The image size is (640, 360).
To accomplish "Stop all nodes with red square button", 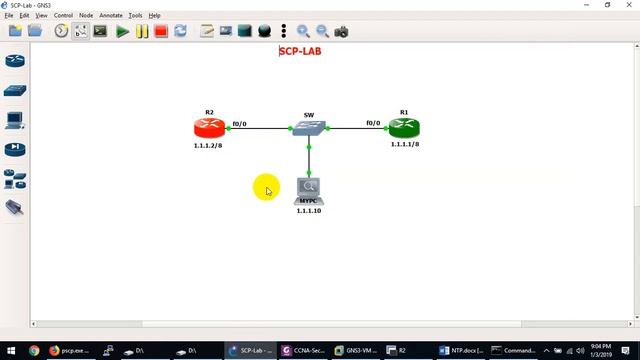I will click(x=161, y=31).
